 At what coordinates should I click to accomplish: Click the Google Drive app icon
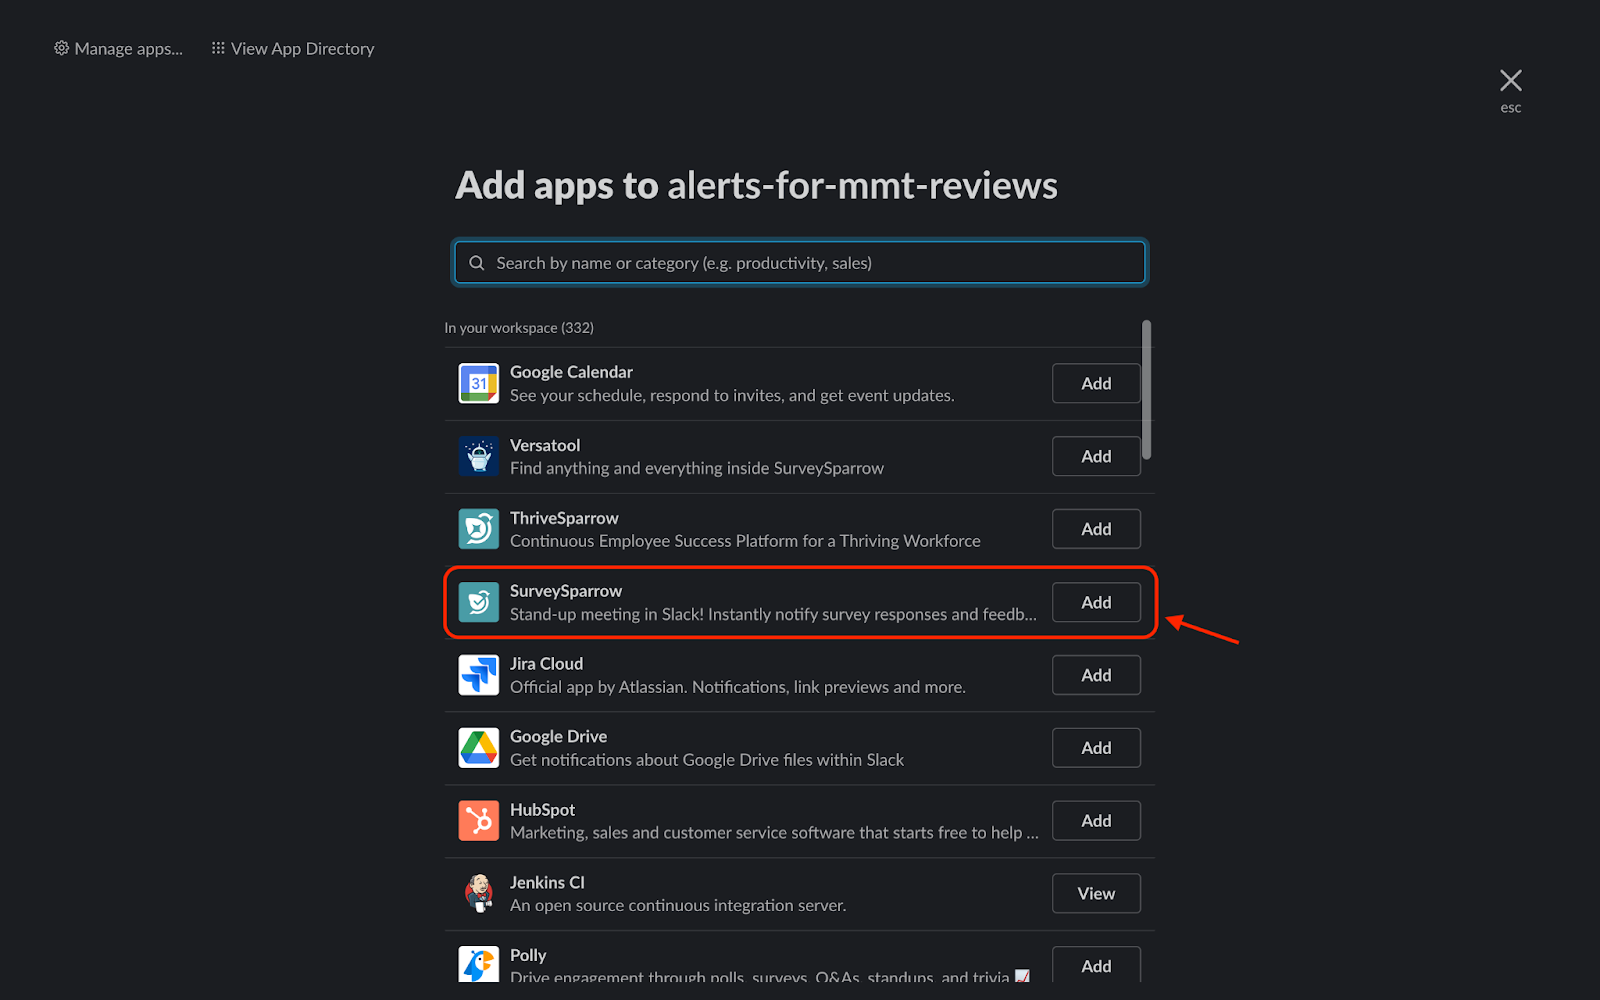[478, 748]
